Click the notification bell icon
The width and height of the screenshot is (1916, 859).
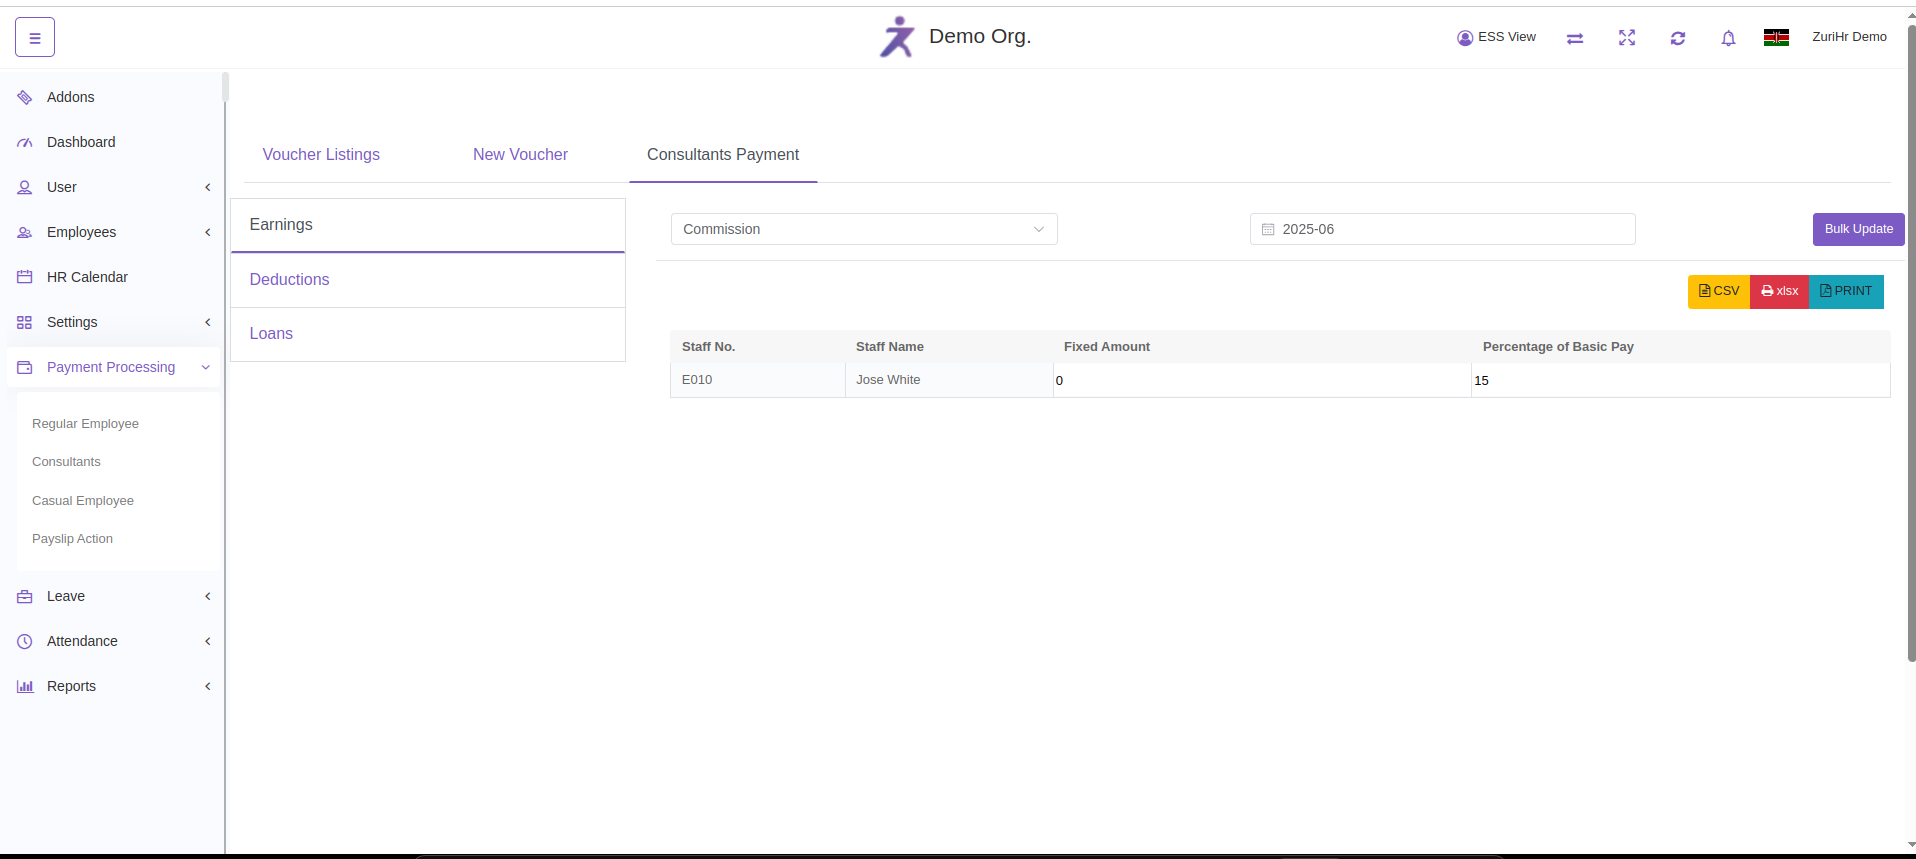pyautogui.click(x=1727, y=38)
